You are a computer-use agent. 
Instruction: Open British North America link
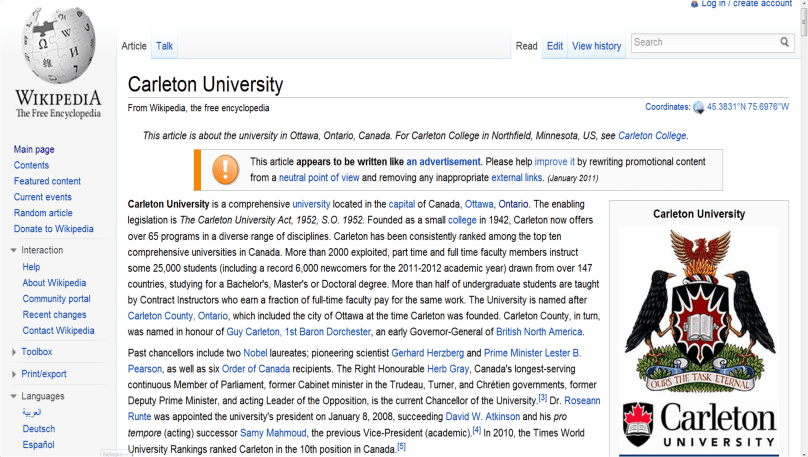tap(539, 332)
